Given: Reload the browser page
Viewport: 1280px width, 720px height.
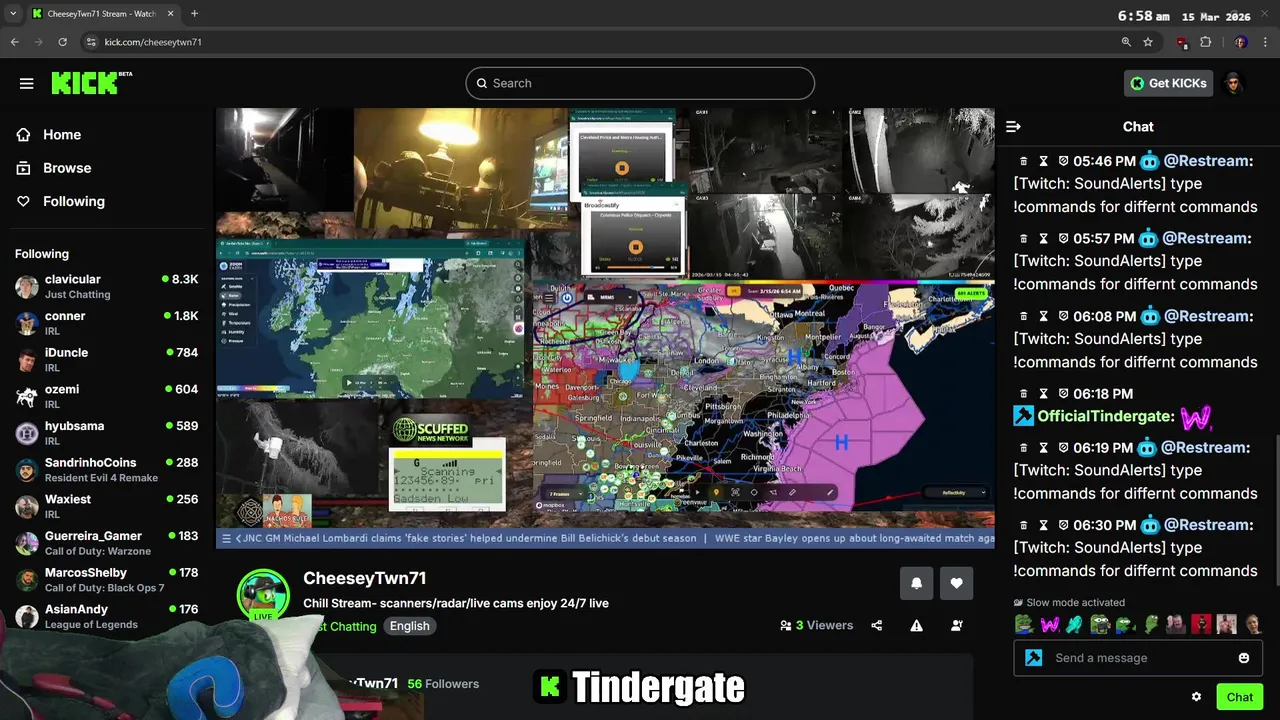Looking at the screenshot, I should (x=62, y=42).
